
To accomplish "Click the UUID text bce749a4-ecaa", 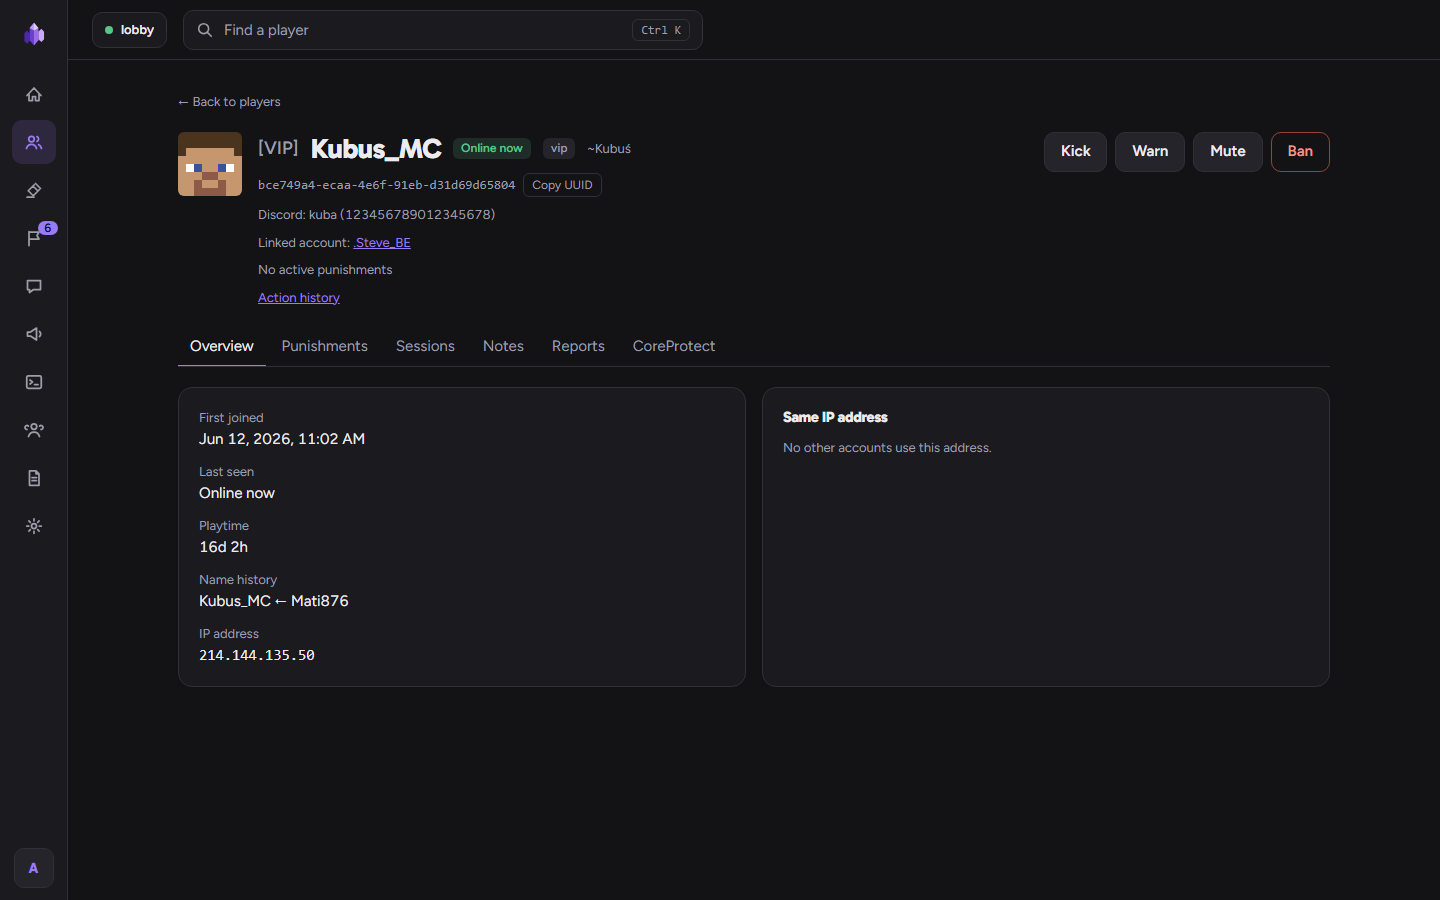I will [386, 185].
